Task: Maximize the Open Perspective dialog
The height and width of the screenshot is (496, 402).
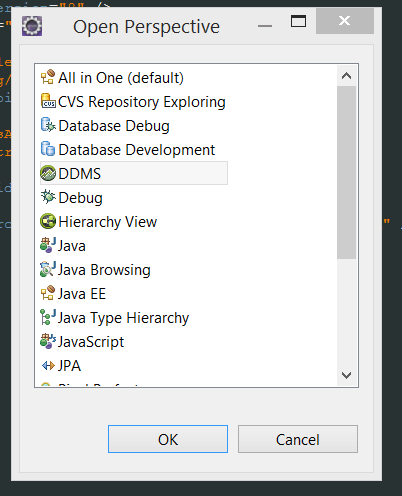Action: click(298, 21)
